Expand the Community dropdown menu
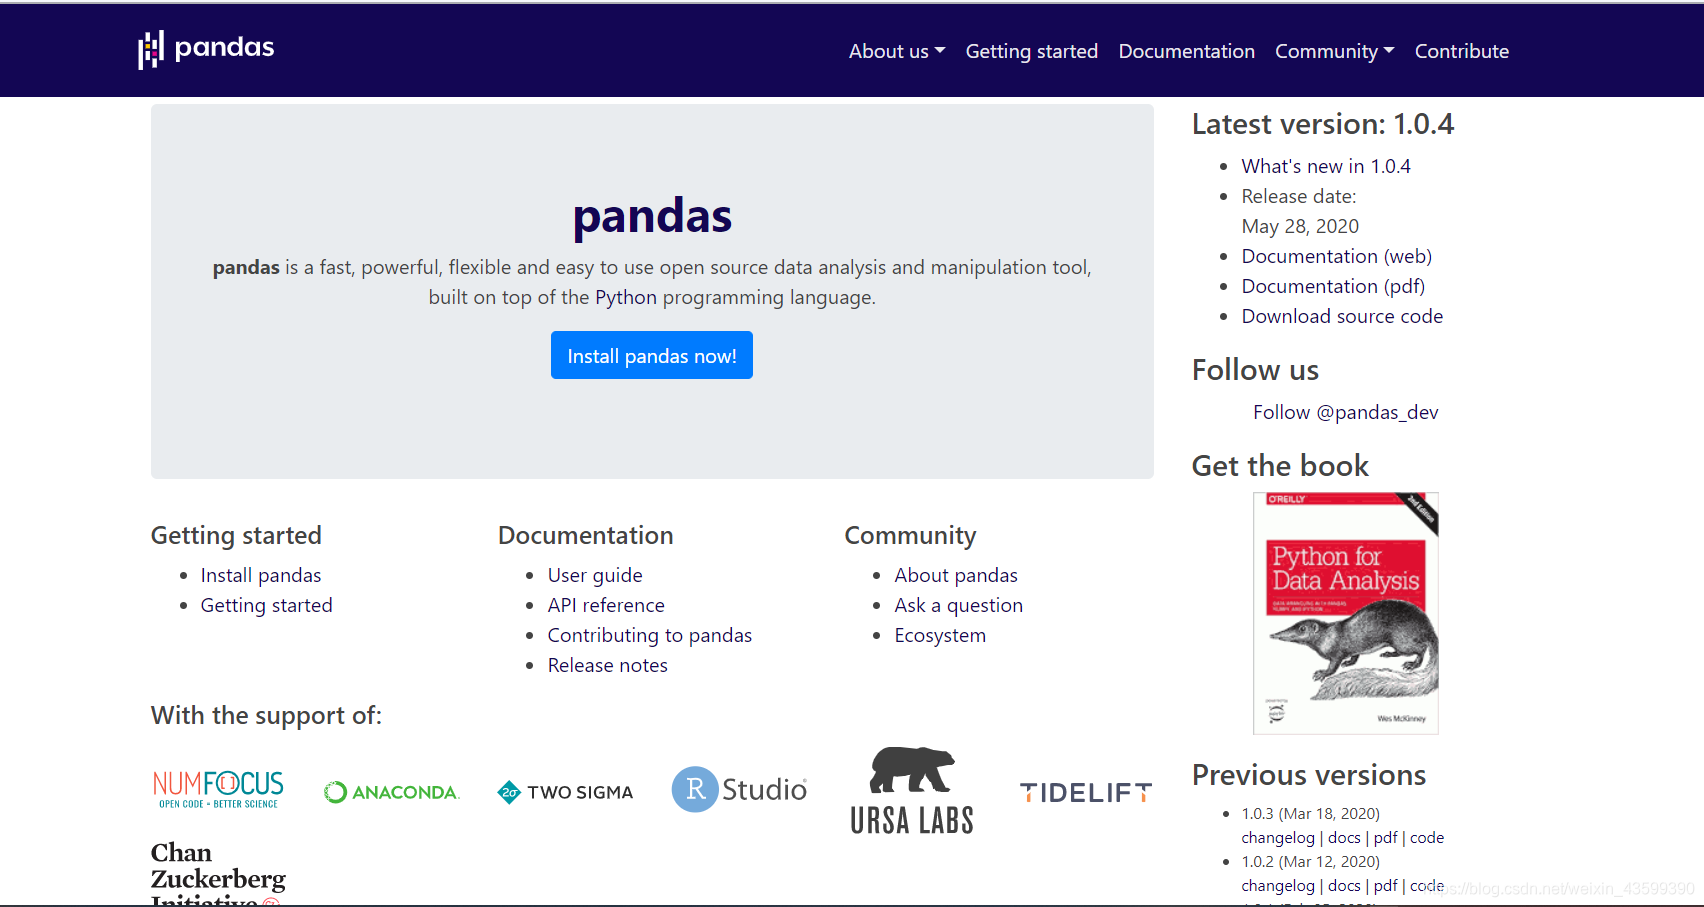 [x=1335, y=51]
